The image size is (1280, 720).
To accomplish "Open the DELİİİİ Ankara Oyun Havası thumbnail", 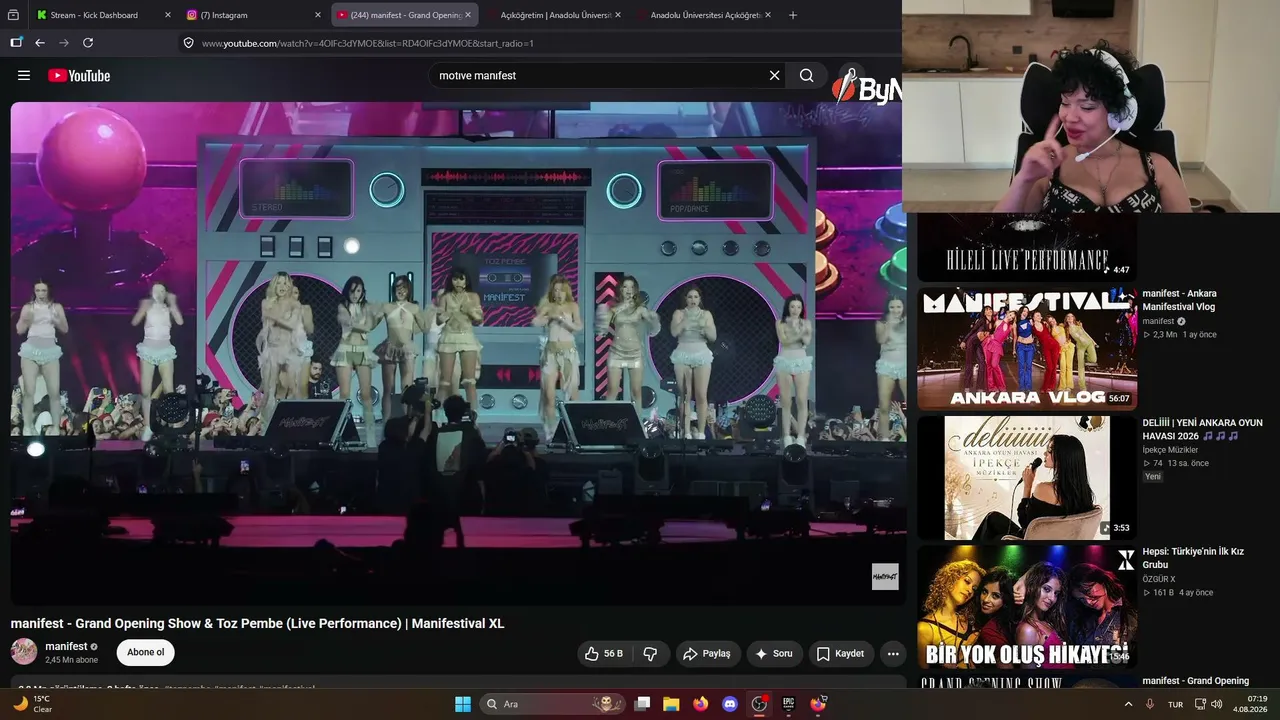I will tap(1027, 478).
